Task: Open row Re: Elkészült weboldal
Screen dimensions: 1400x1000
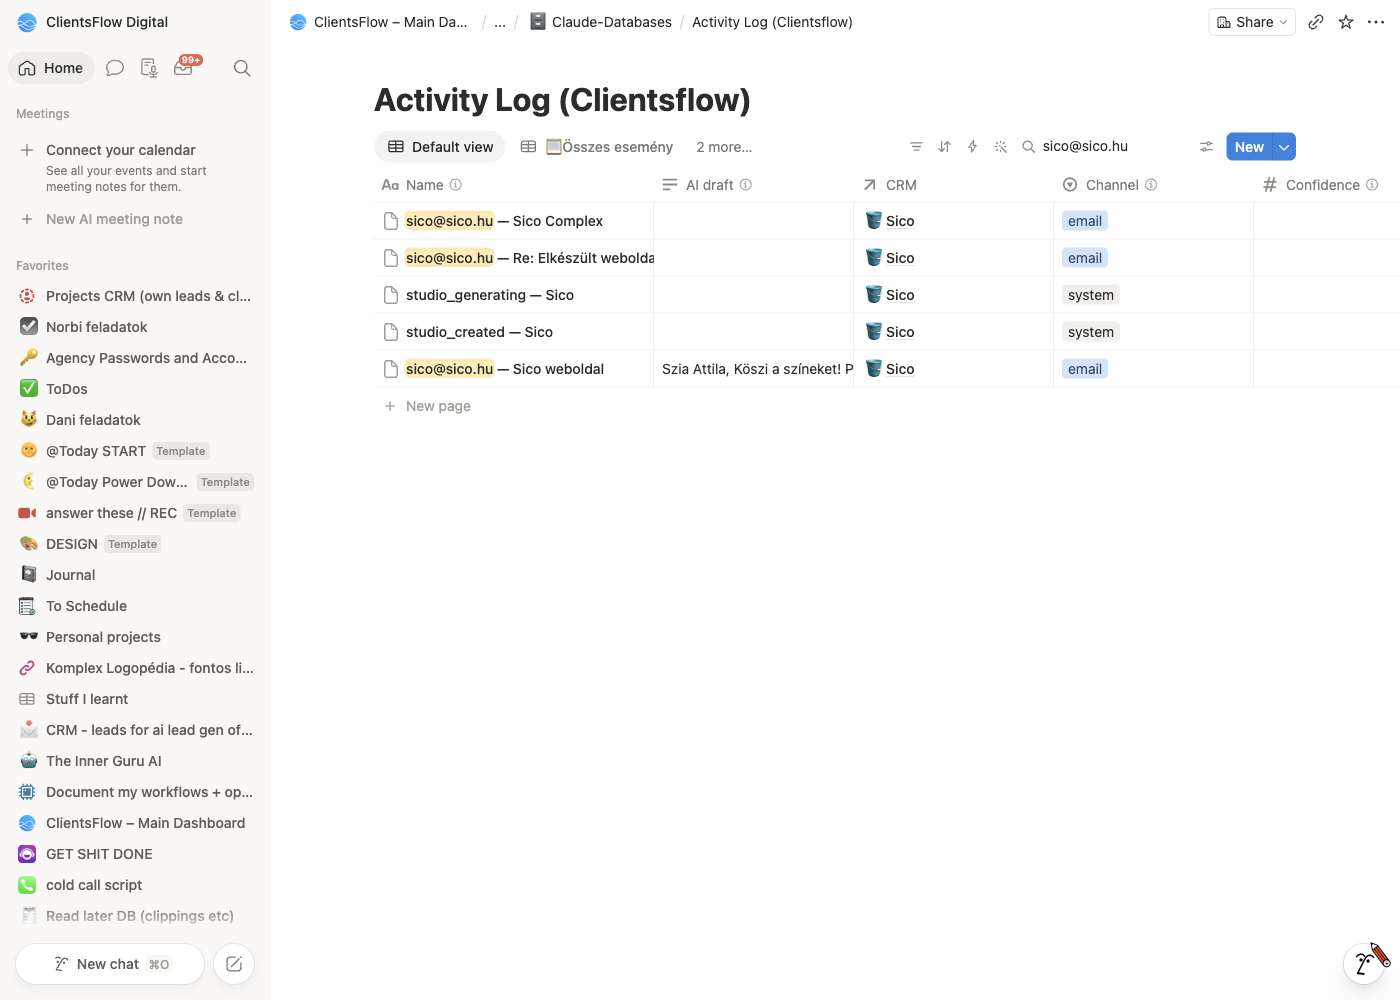Action: coord(530,258)
